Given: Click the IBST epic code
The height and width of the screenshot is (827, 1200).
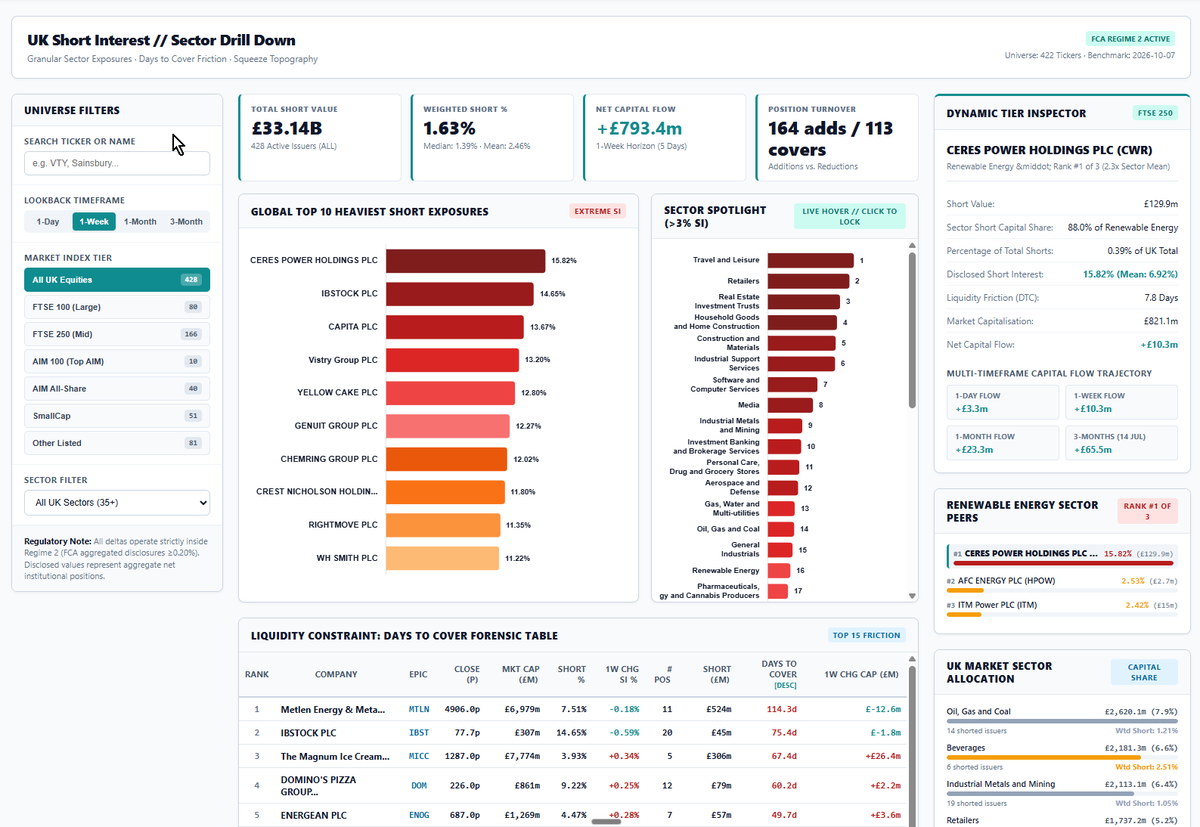Looking at the screenshot, I should tap(419, 733).
